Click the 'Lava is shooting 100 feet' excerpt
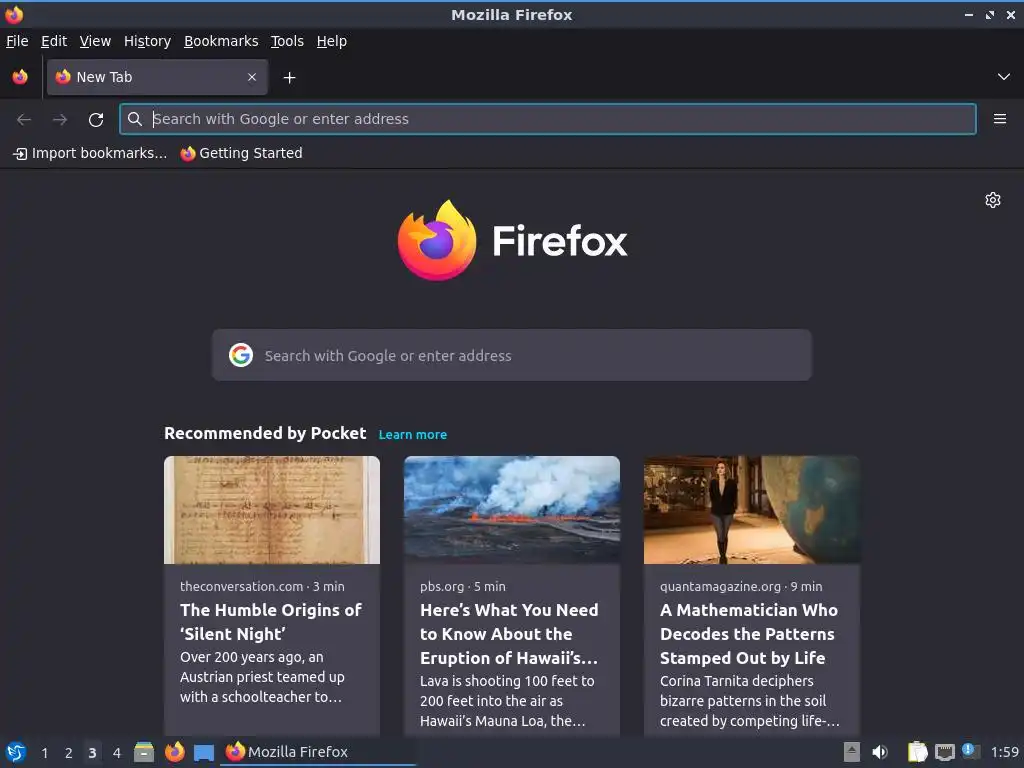The image size is (1024, 768). click(507, 701)
